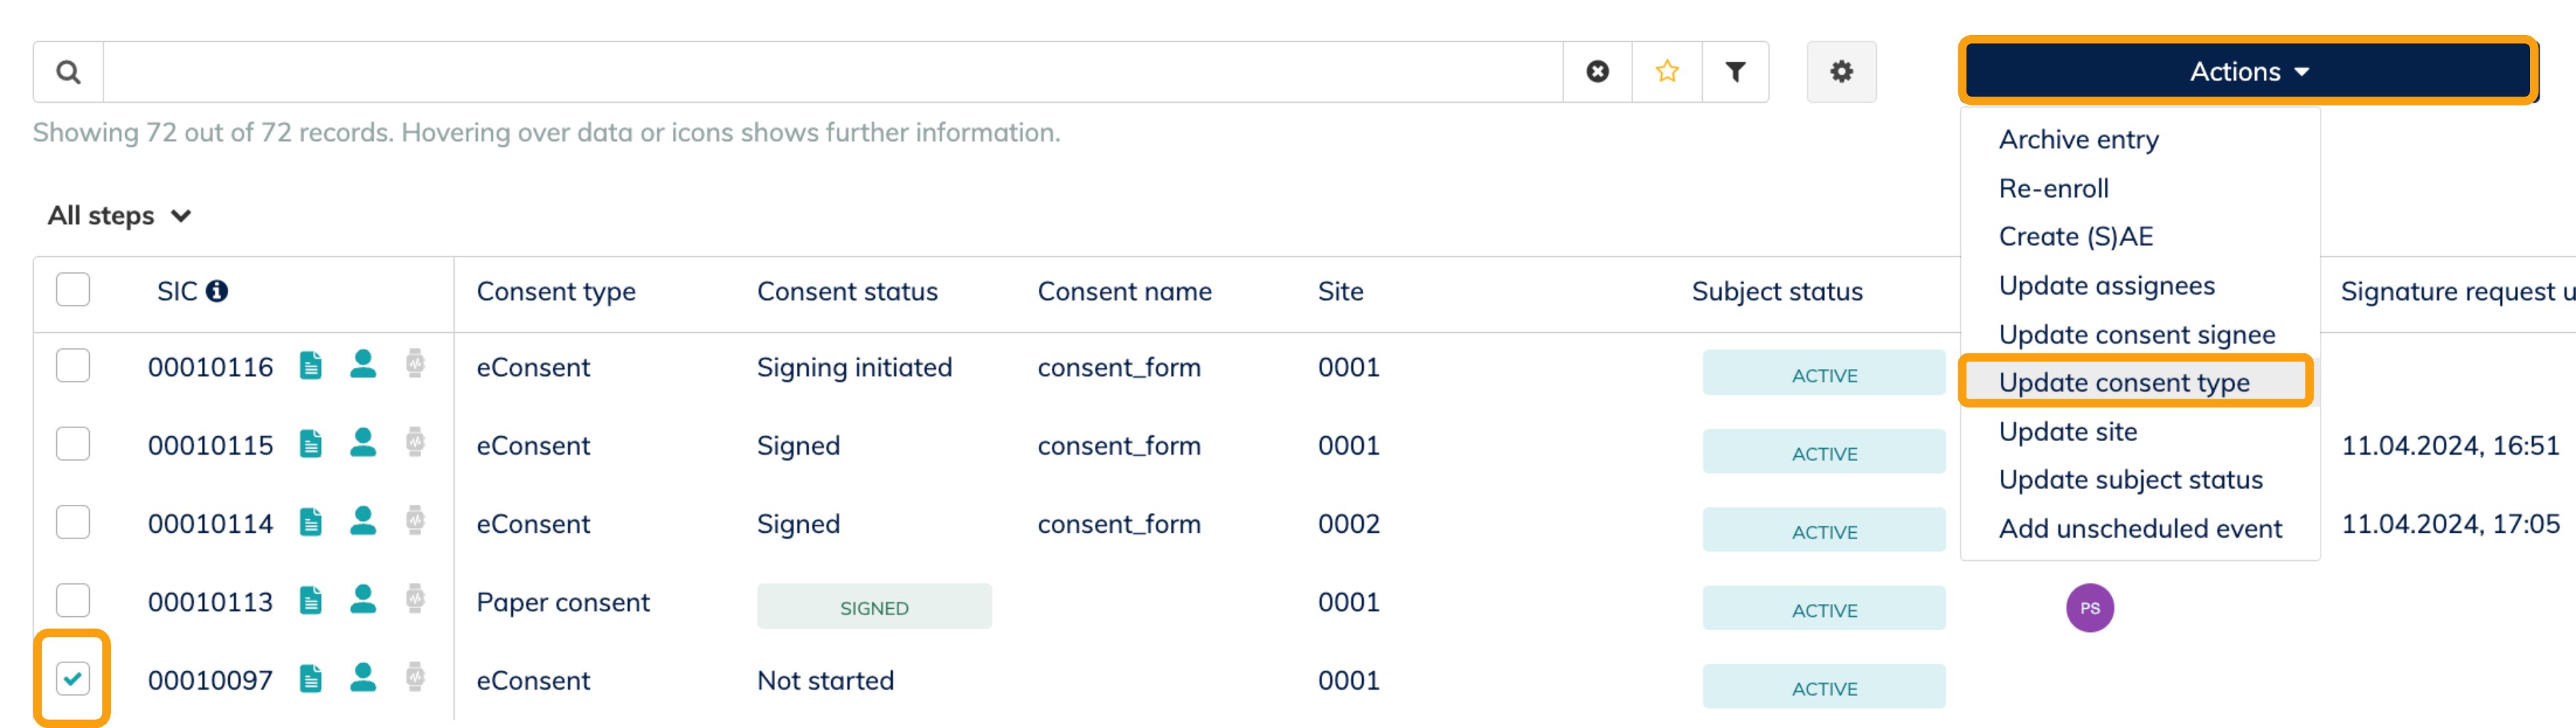Select Archive entry in Actions menu
2576x728 pixels.
[2078, 140]
